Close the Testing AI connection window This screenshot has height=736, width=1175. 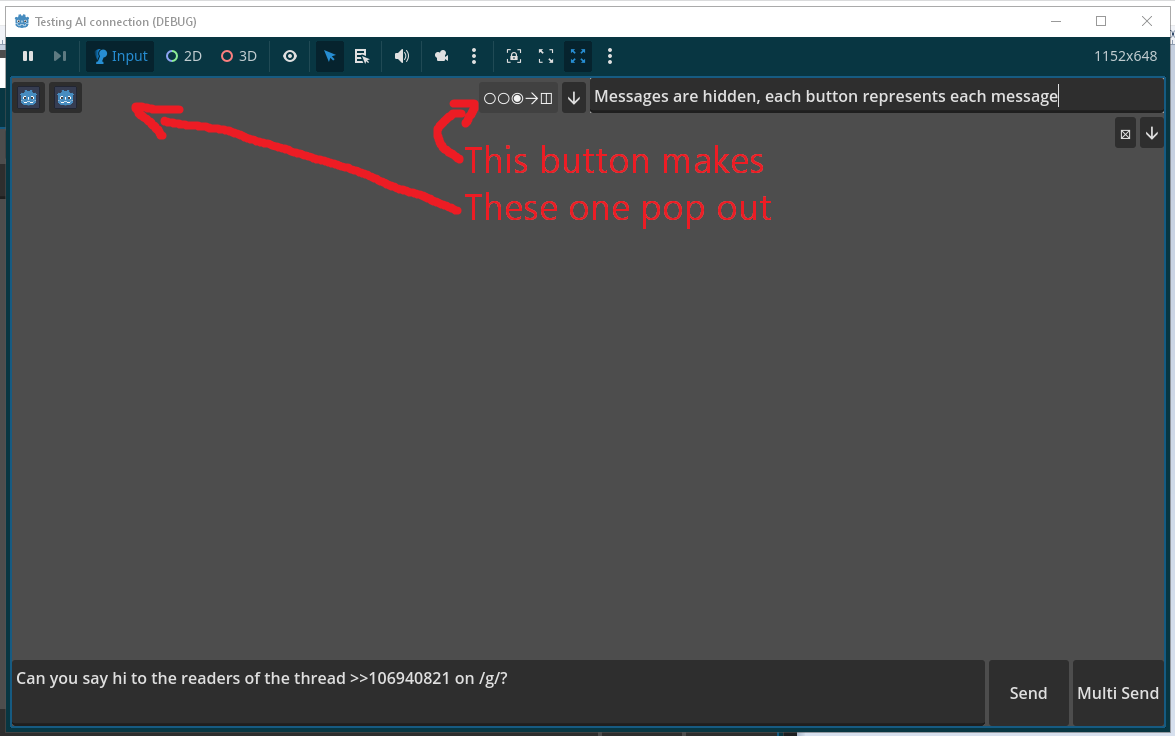pos(1147,21)
